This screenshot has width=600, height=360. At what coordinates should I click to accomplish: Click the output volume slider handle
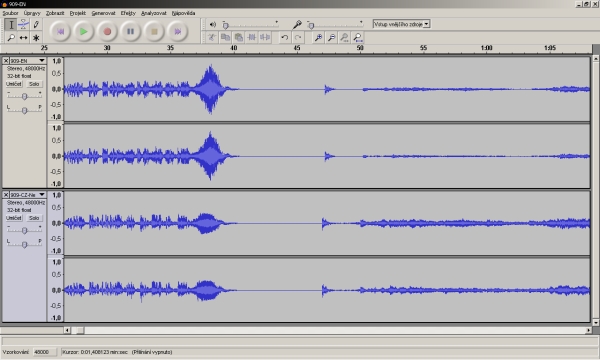pos(226,26)
